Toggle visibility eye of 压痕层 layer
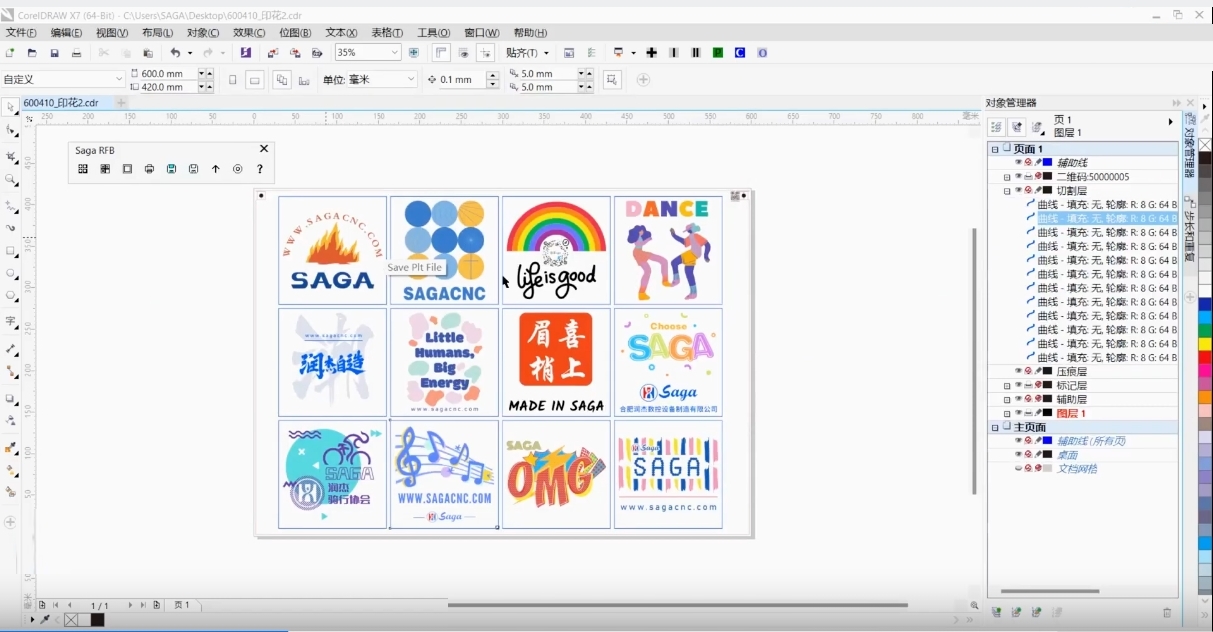 [x=1019, y=371]
